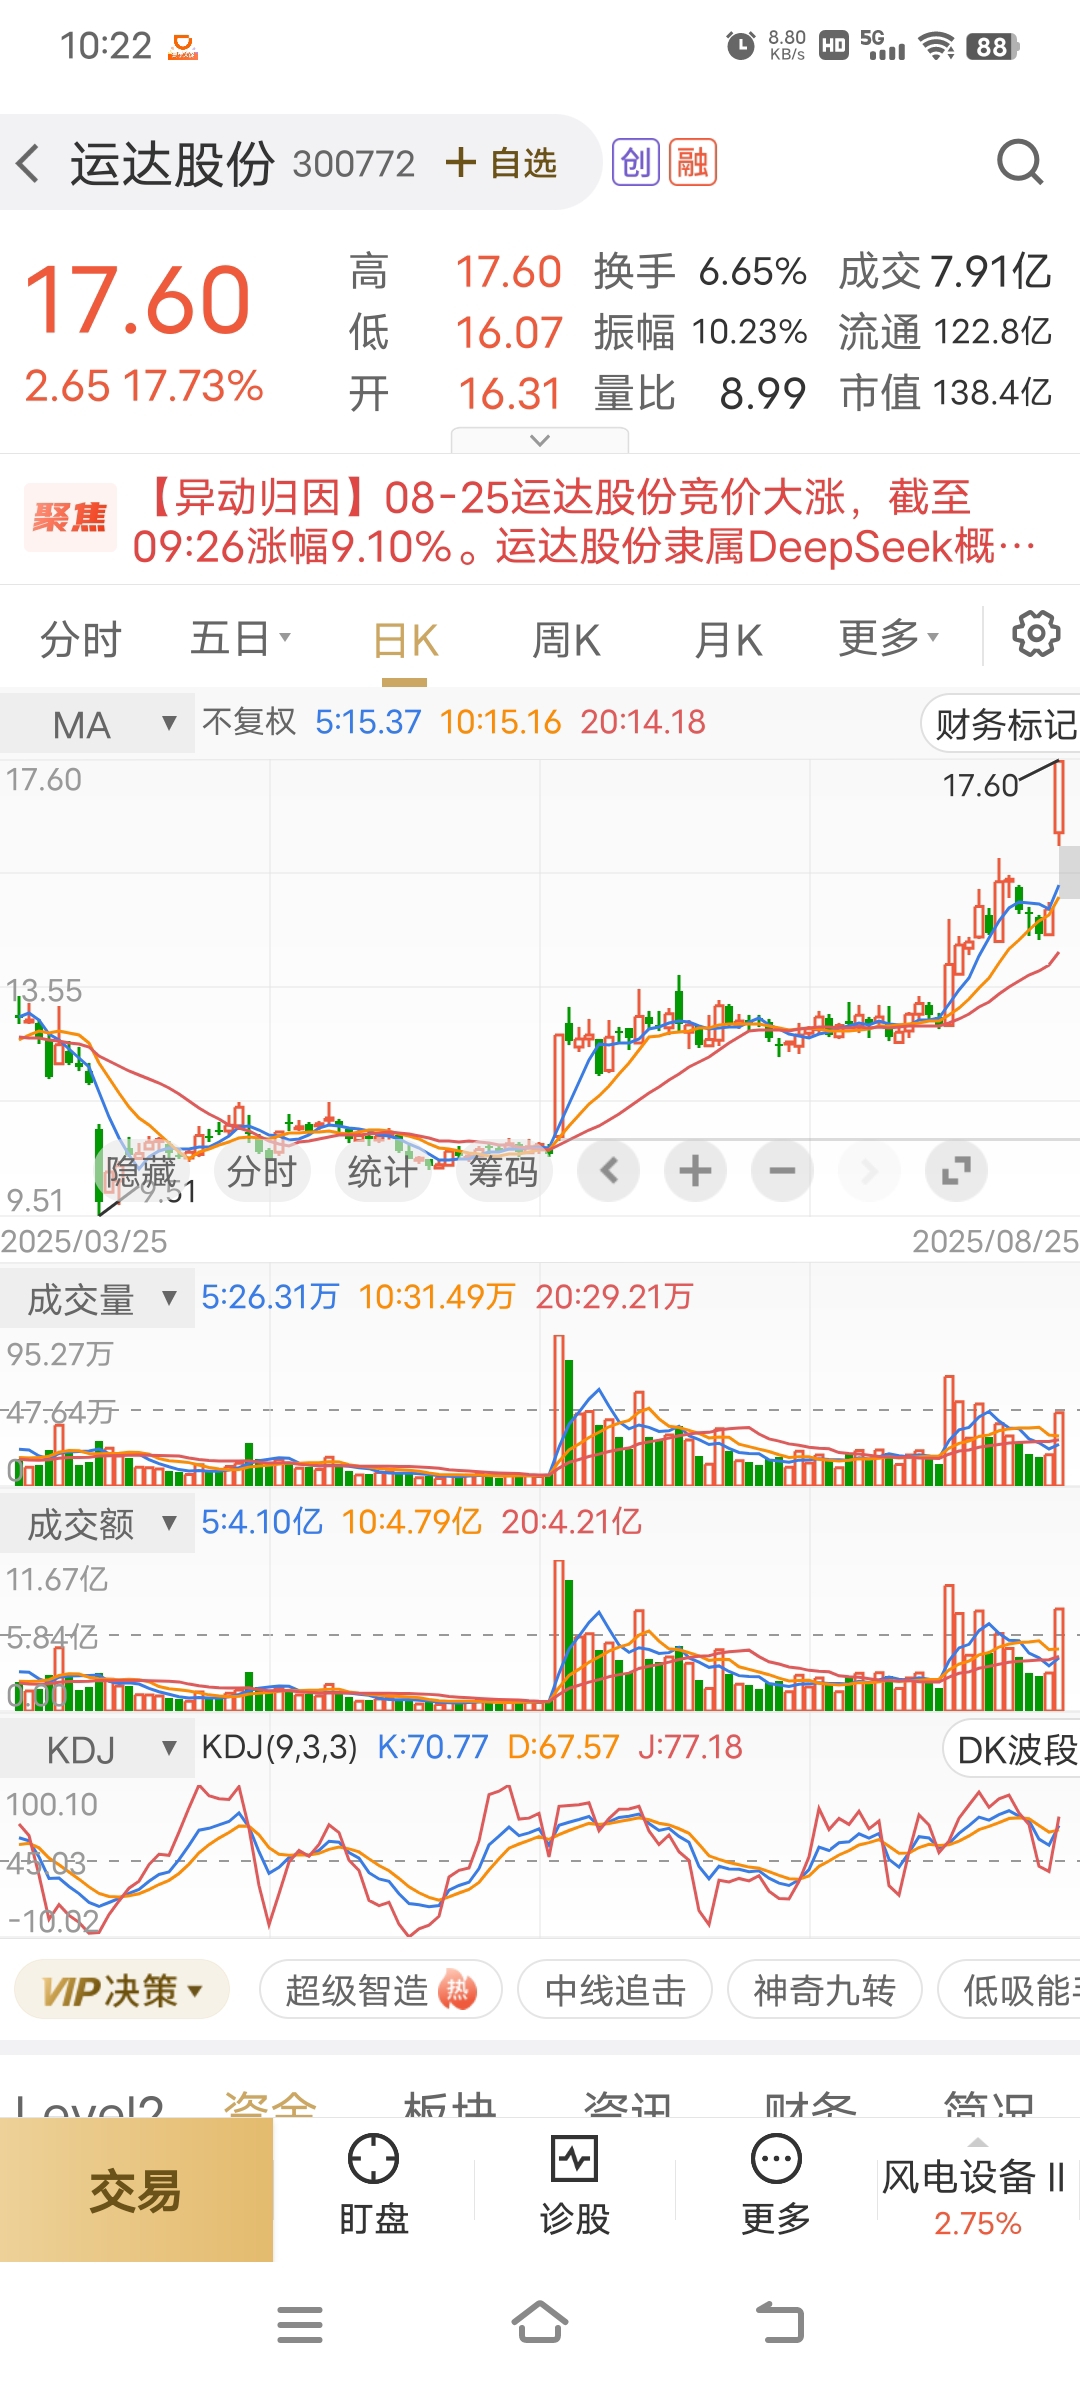This screenshot has height=2388, width=1080.
Task: Open the KDJ indicator dropdown
Action: 97,1750
